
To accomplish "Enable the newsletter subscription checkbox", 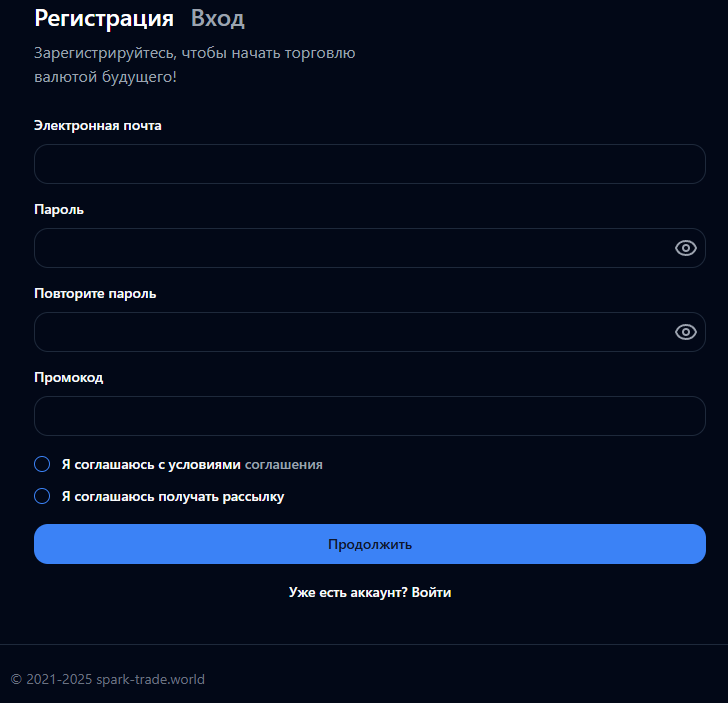I will click(x=42, y=496).
